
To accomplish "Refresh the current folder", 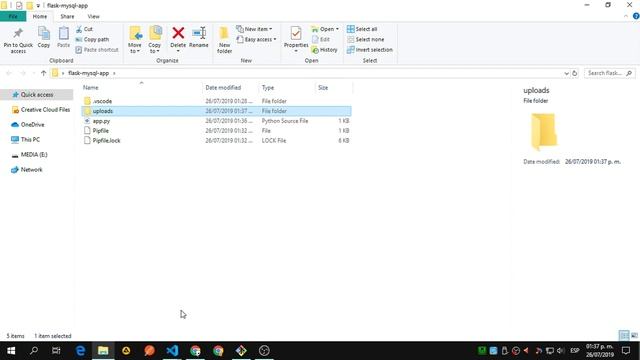I will tap(575, 73).
